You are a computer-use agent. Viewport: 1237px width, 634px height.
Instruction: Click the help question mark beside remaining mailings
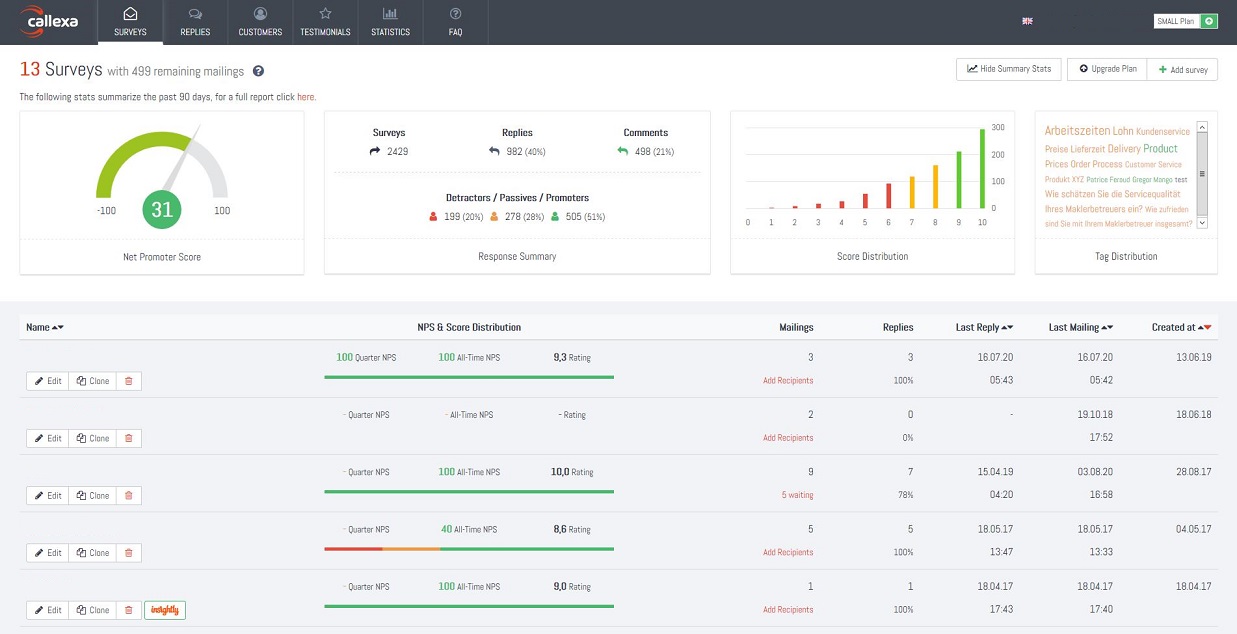(258, 71)
